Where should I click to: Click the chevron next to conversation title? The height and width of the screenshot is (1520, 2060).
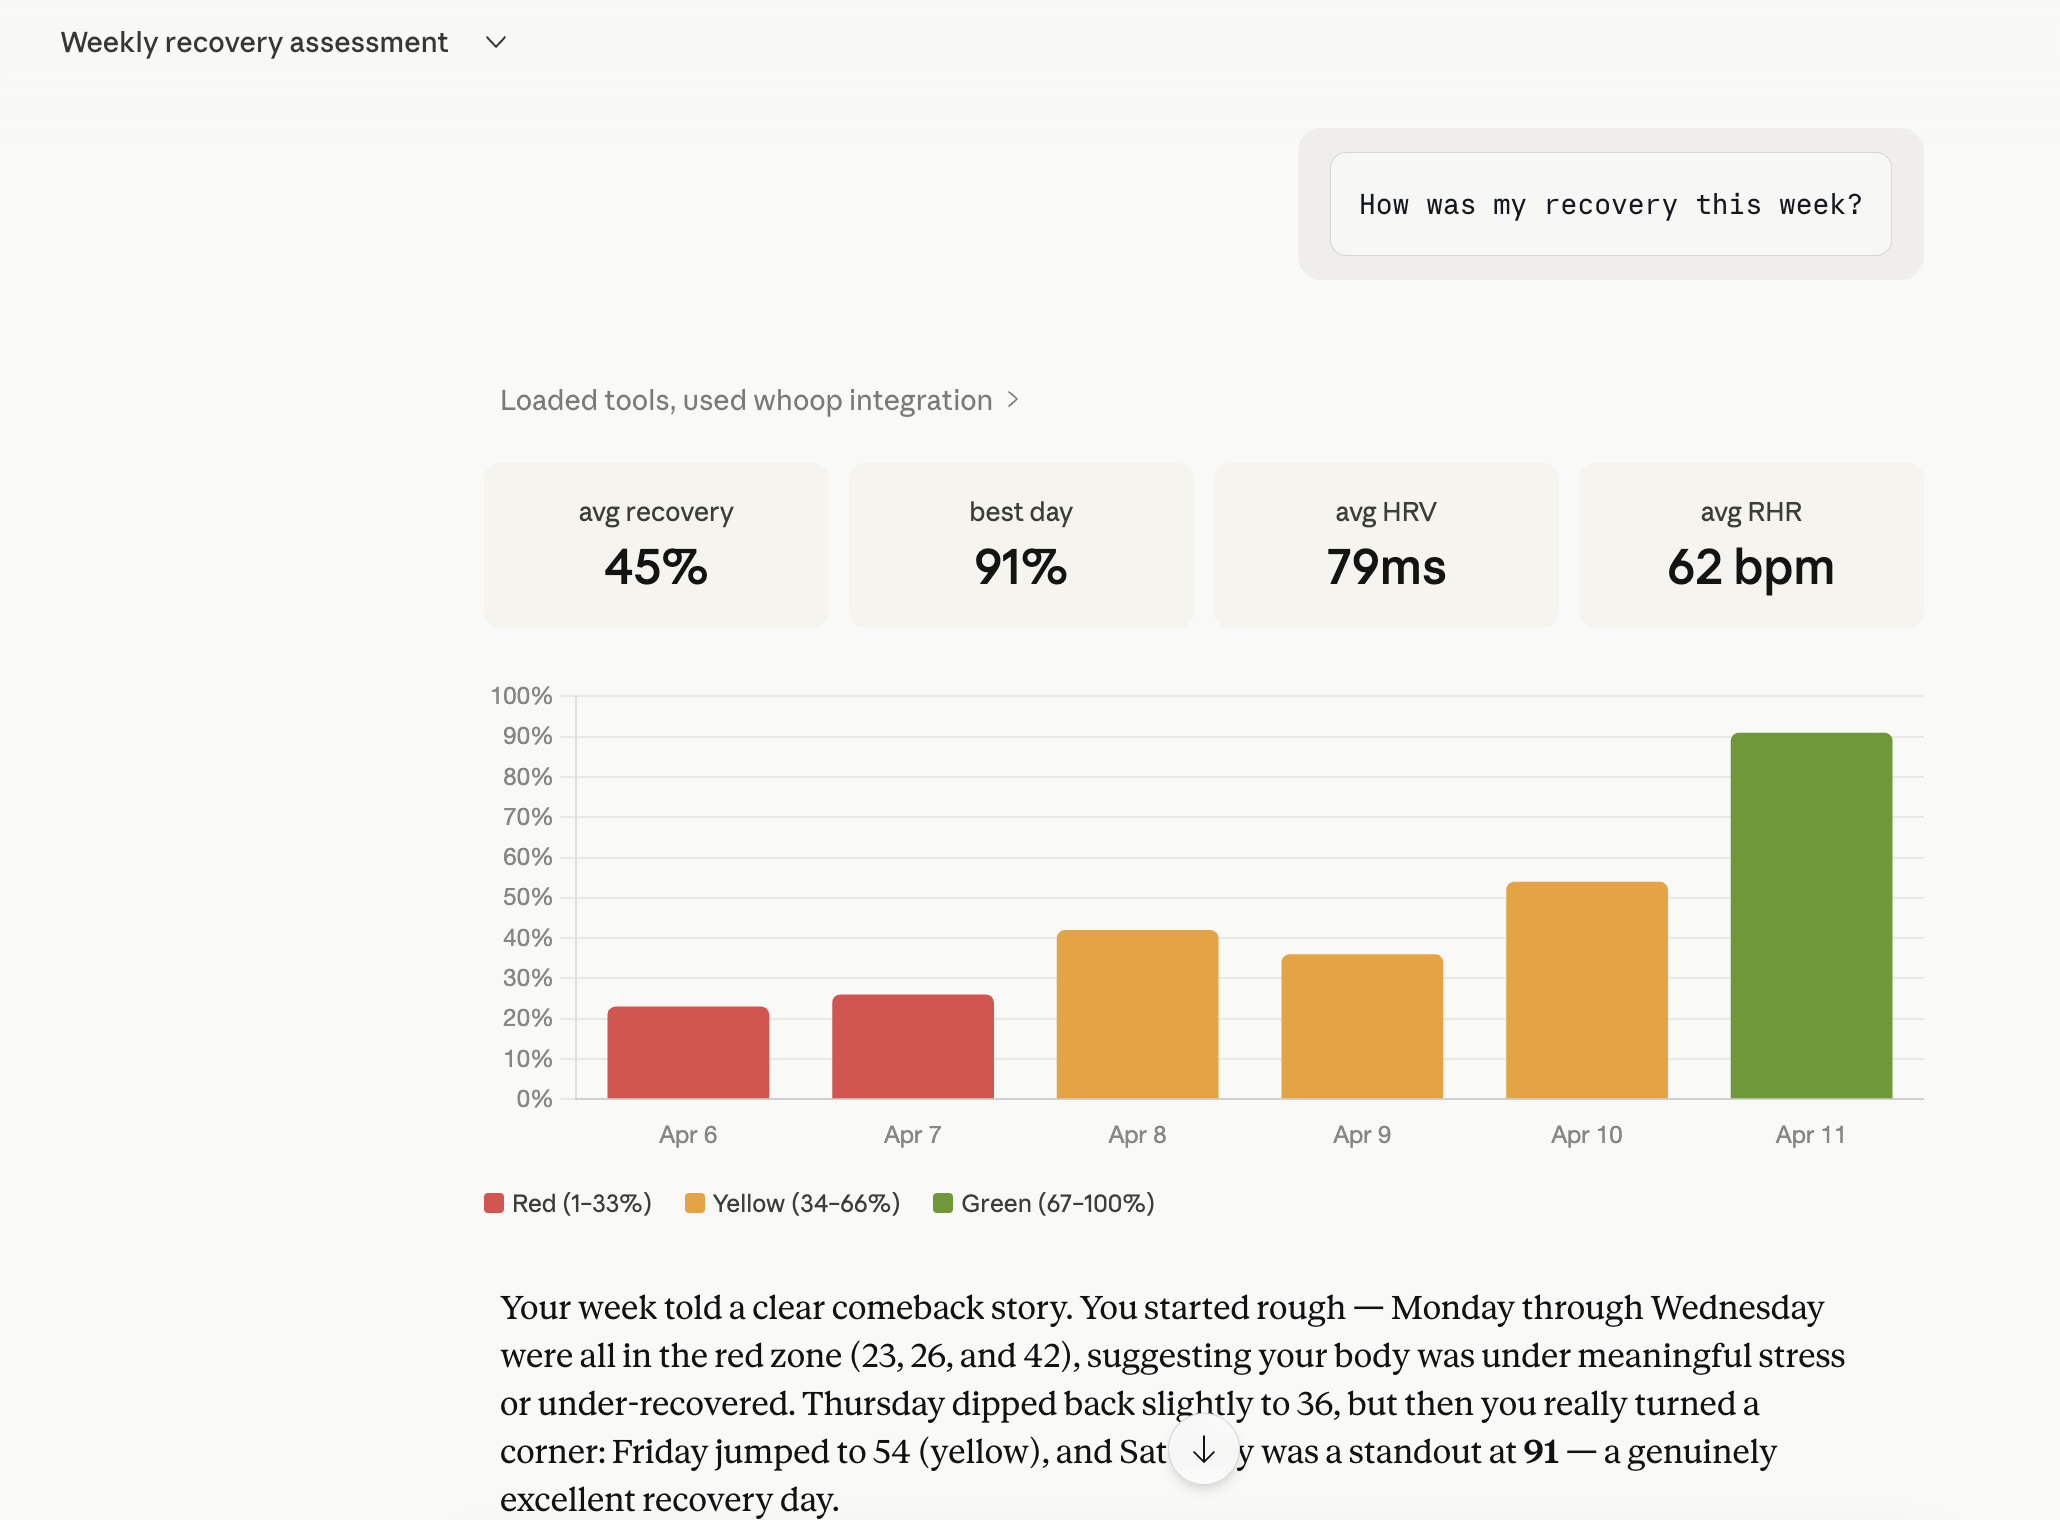coord(495,42)
